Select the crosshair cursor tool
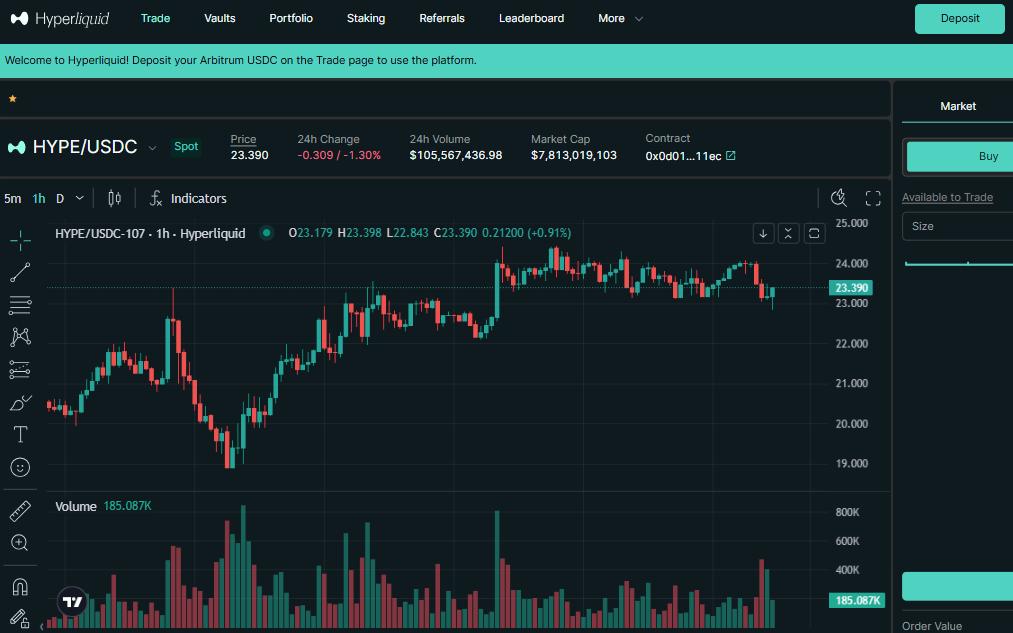The height and width of the screenshot is (633, 1013). tap(20, 240)
